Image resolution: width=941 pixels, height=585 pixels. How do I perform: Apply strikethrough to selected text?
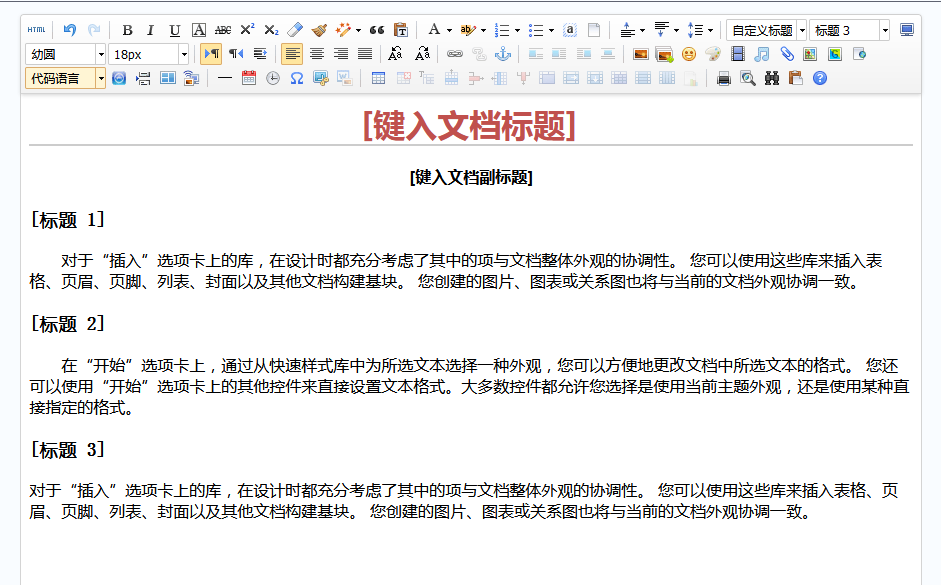(225, 30)
